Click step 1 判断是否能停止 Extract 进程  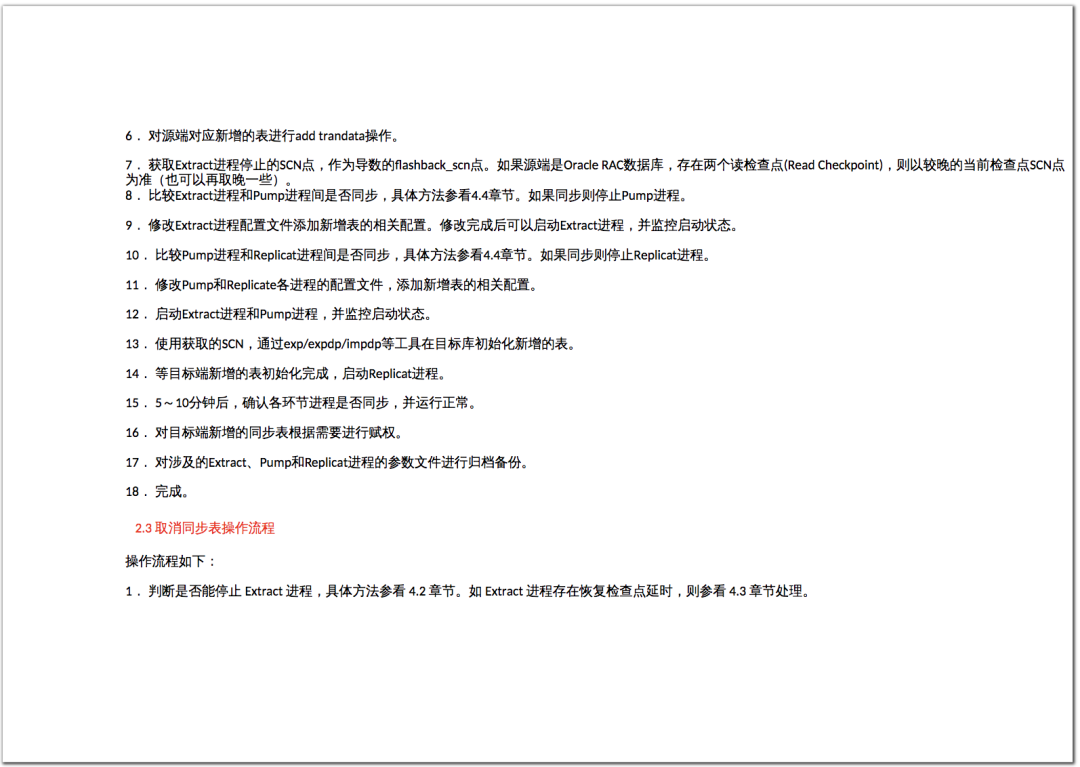pyautogui.click(x=468, y=591)
